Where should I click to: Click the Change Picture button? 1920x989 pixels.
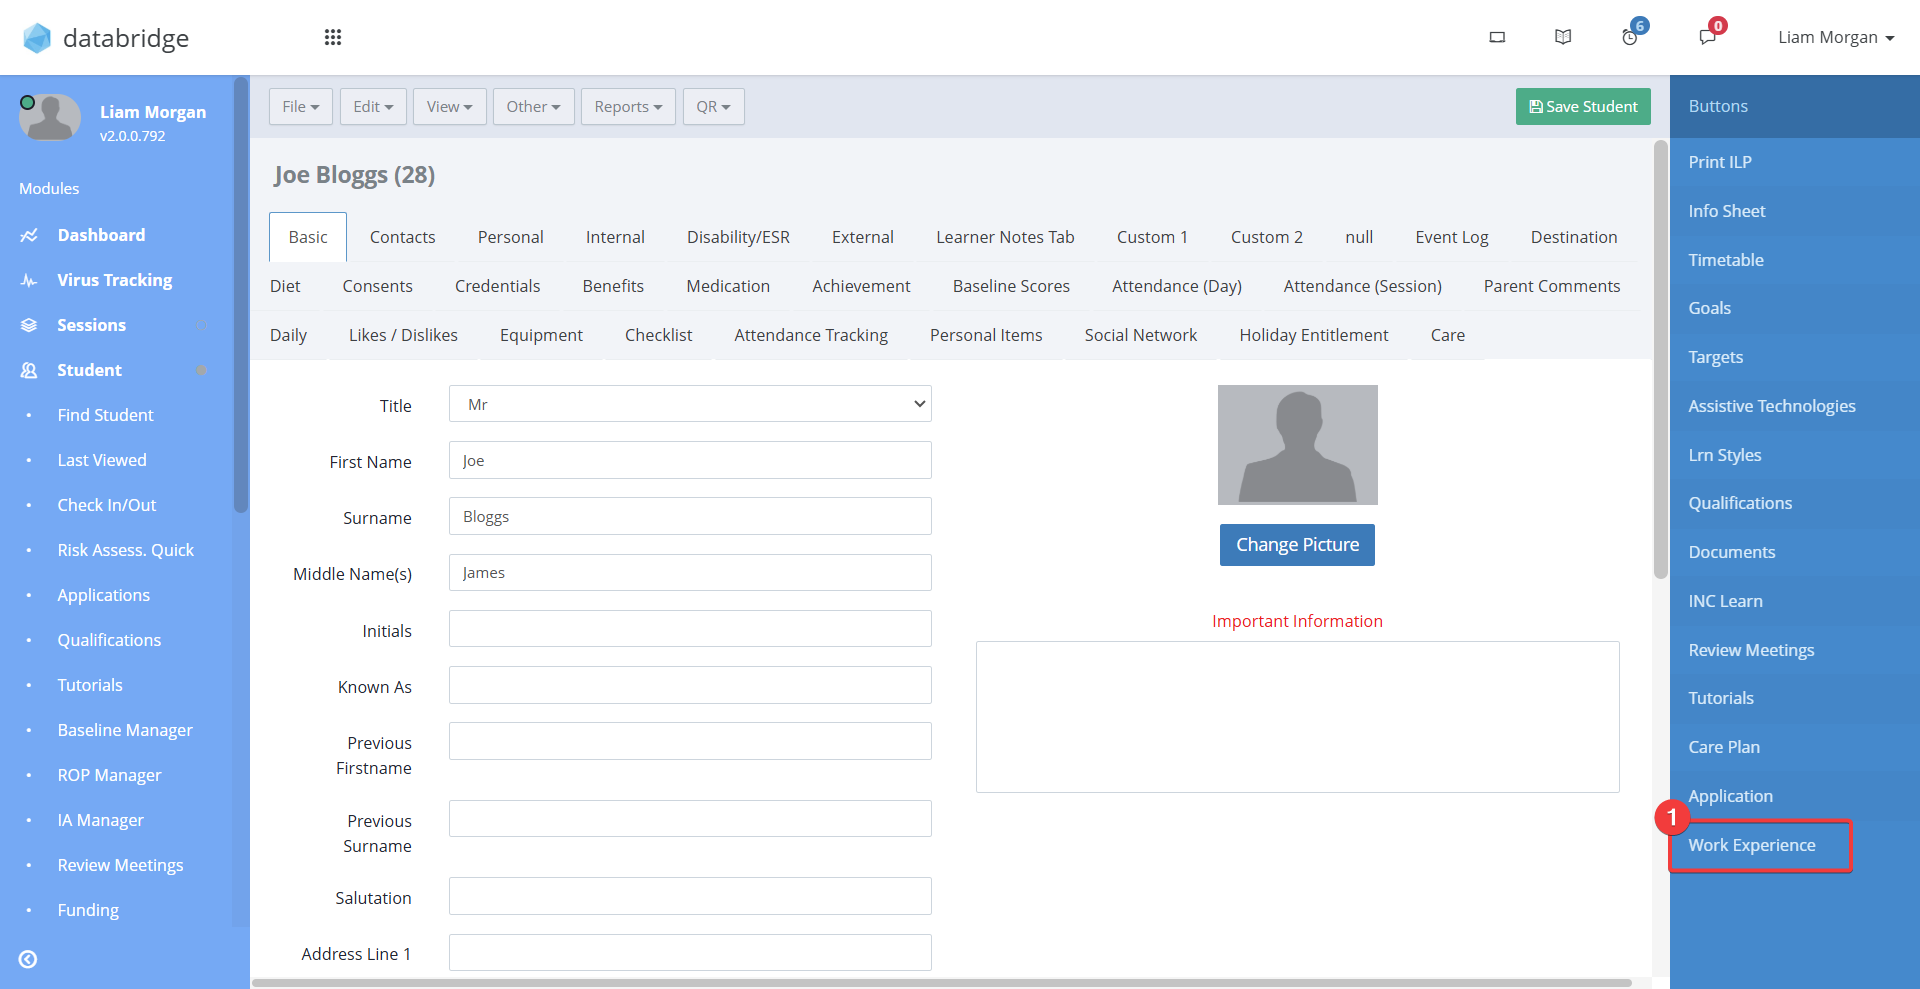click(x=1297, y=545)
